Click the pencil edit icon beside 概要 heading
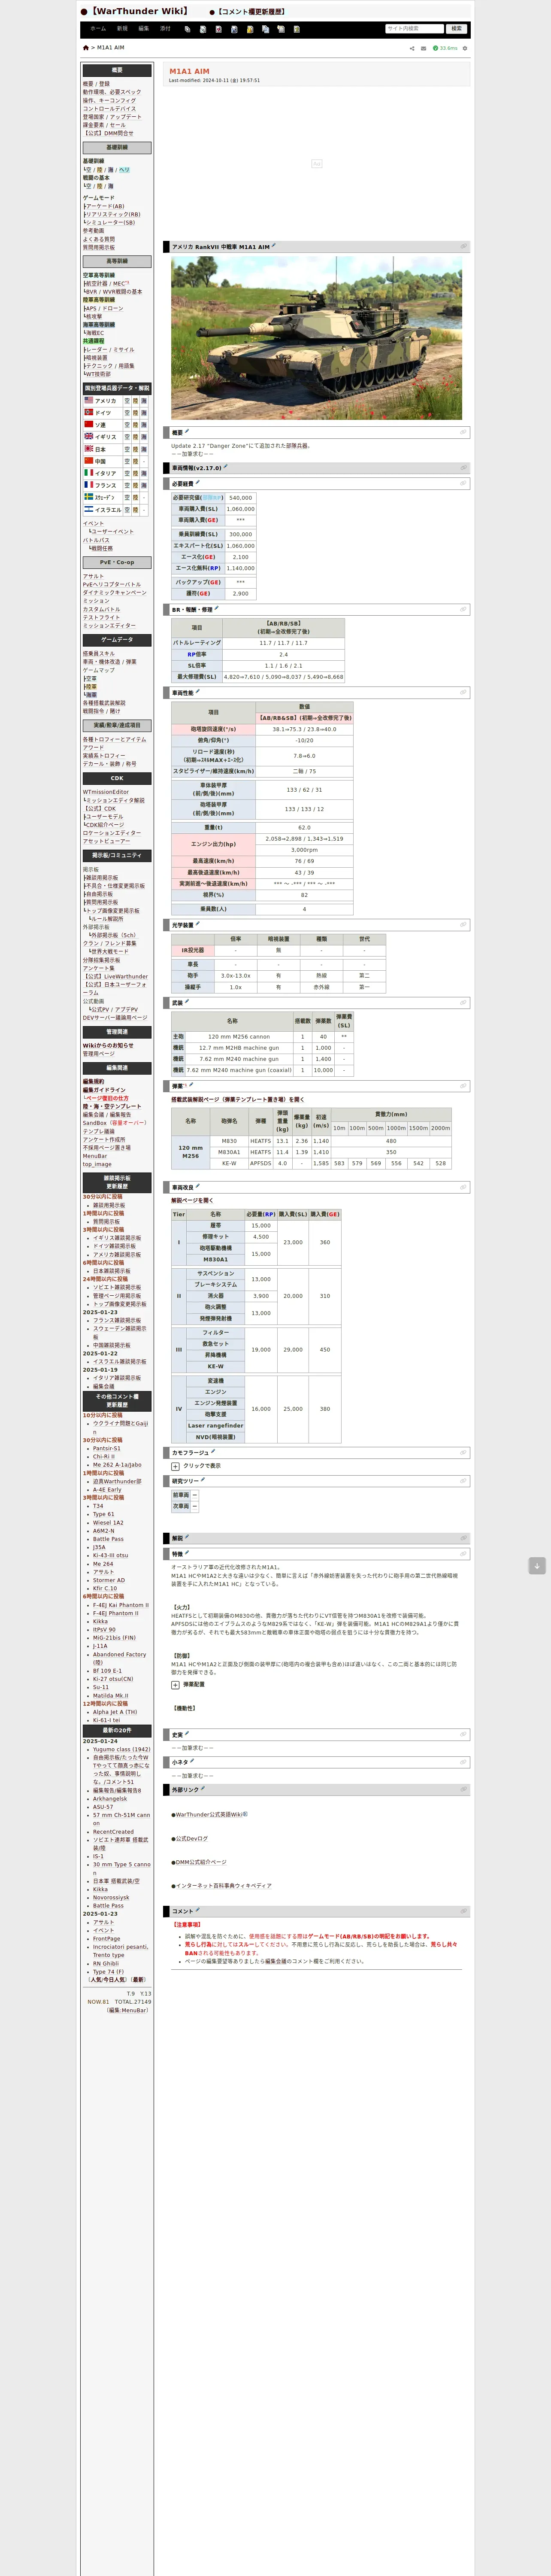Screen dimensions: 551x2576 (187, 432)
